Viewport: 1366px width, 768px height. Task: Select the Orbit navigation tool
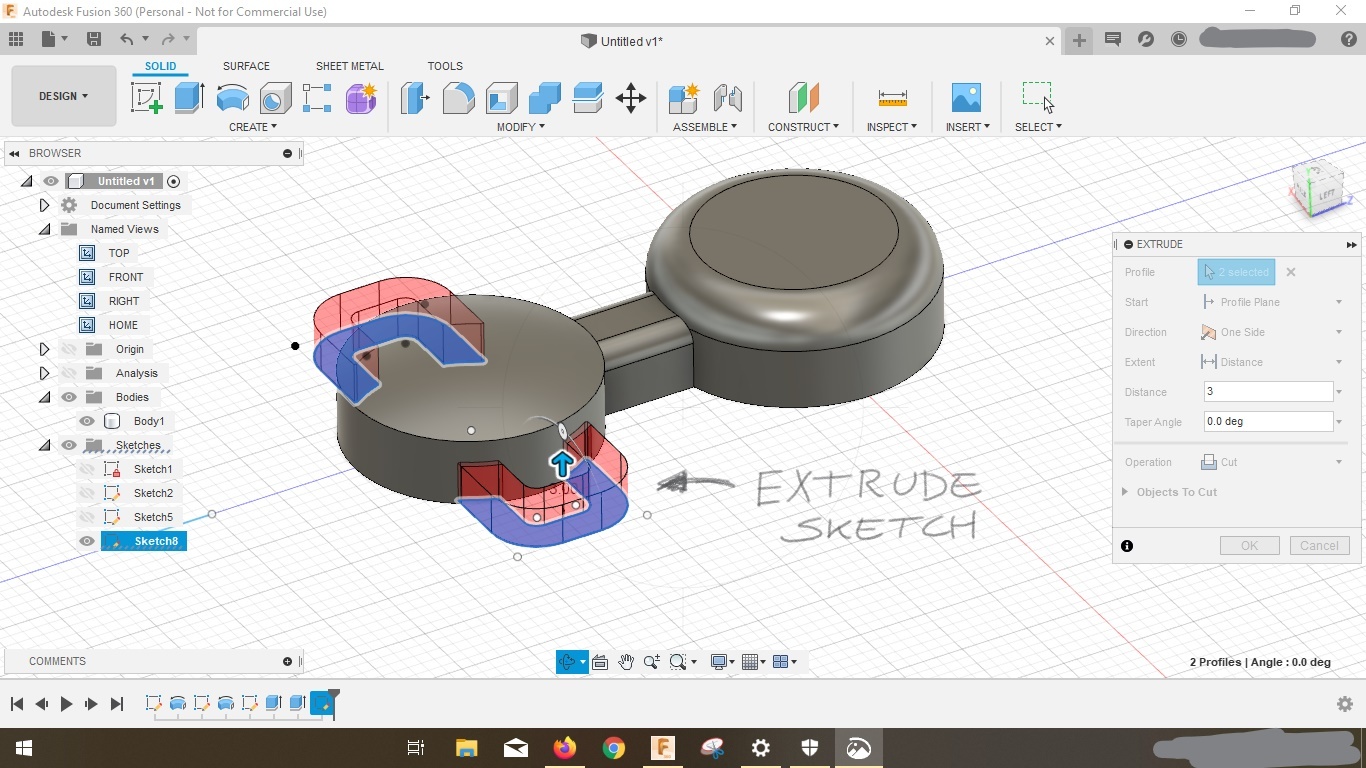click(x=567, y=662)
